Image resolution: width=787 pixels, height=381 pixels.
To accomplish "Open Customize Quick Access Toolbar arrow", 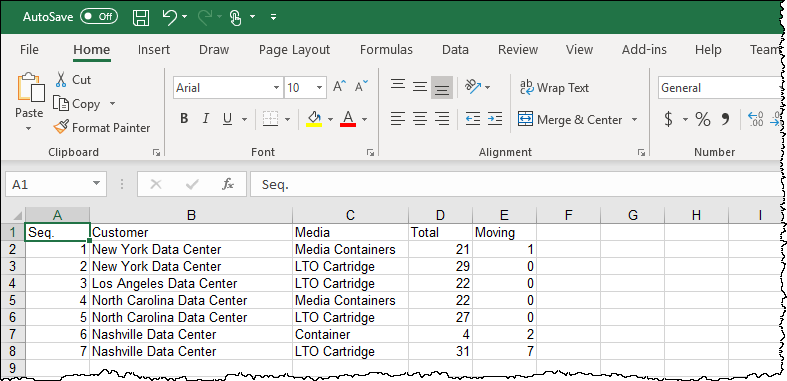I will pyautogui.click(x=274, y=17).
